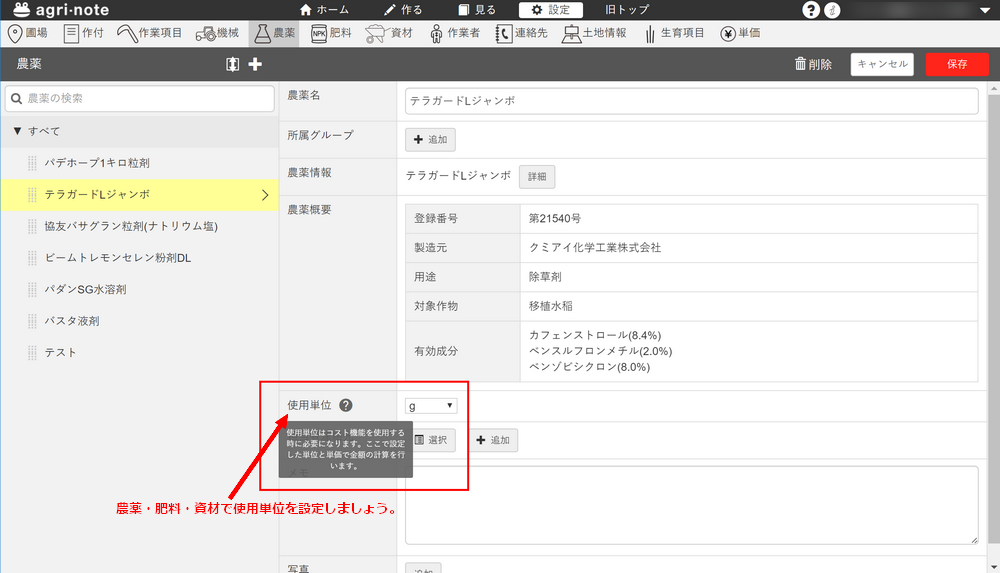Open the 作業者 workers tab
This screenshot has width=1000, height=573.
point(455,33)
